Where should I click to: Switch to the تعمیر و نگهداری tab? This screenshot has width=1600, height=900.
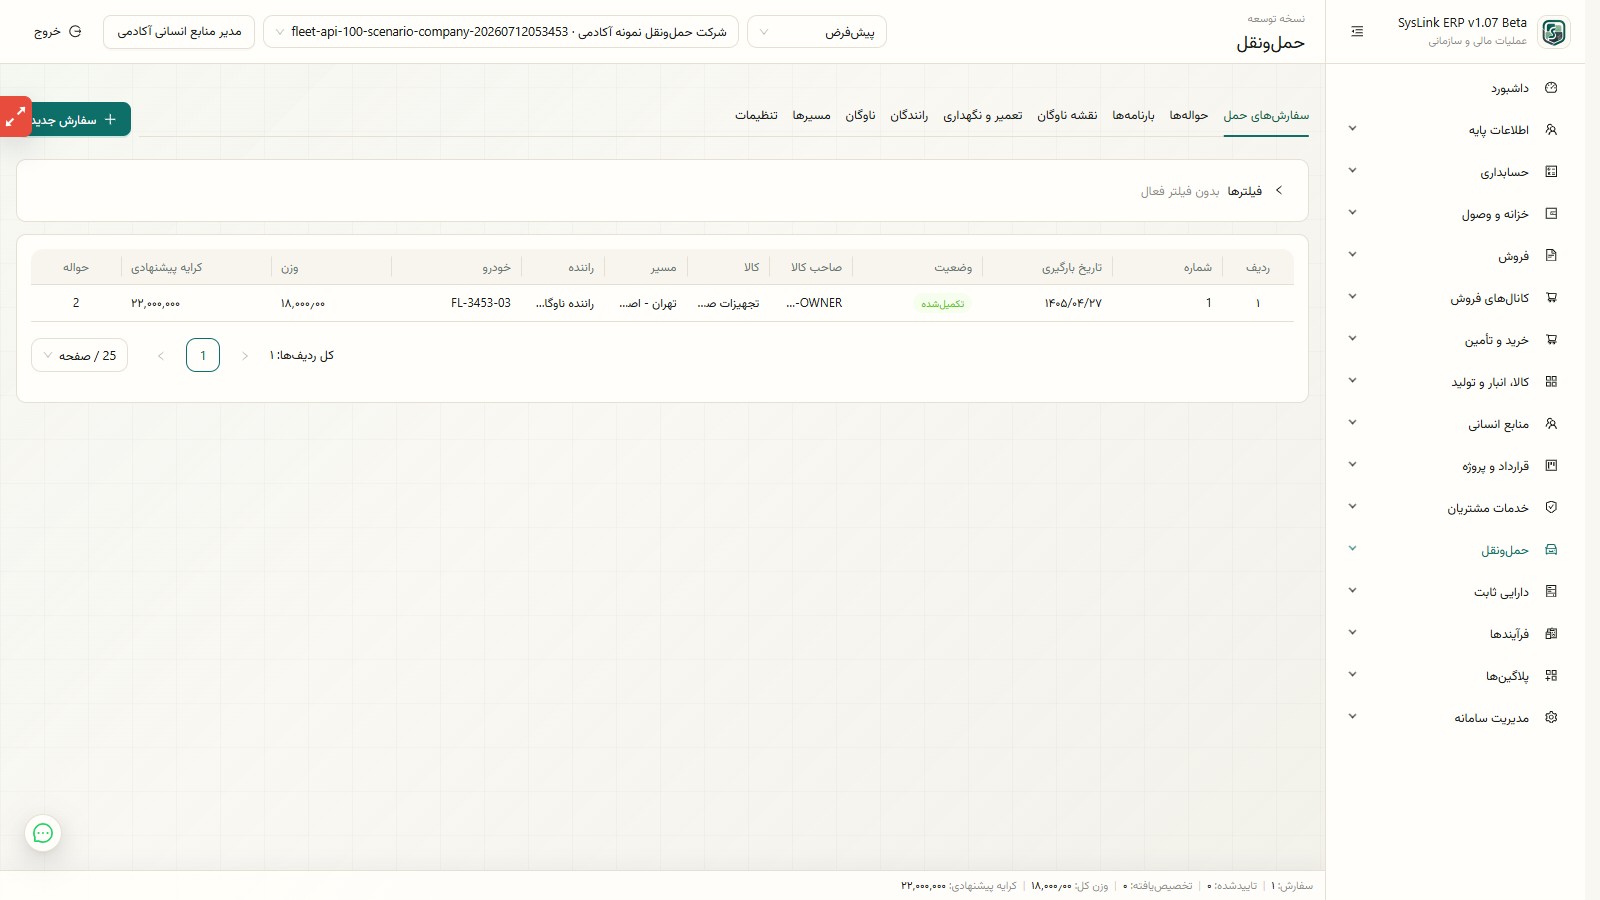click(983, 116)
